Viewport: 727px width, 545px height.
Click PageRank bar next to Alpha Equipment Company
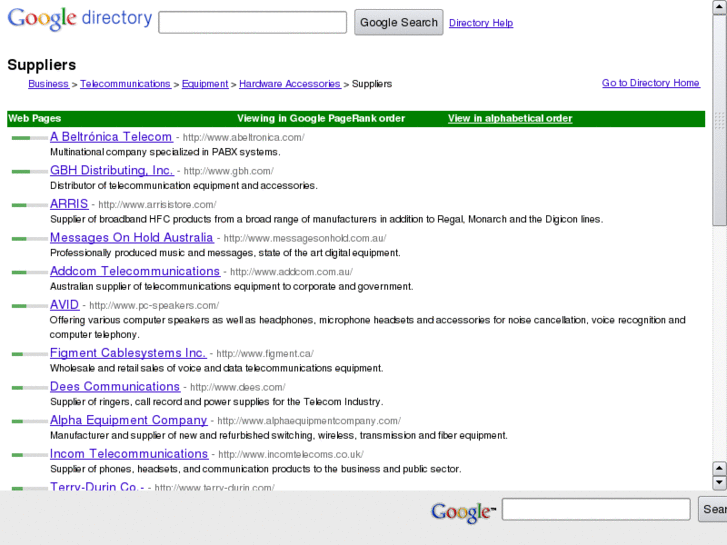tap(30, 421)
